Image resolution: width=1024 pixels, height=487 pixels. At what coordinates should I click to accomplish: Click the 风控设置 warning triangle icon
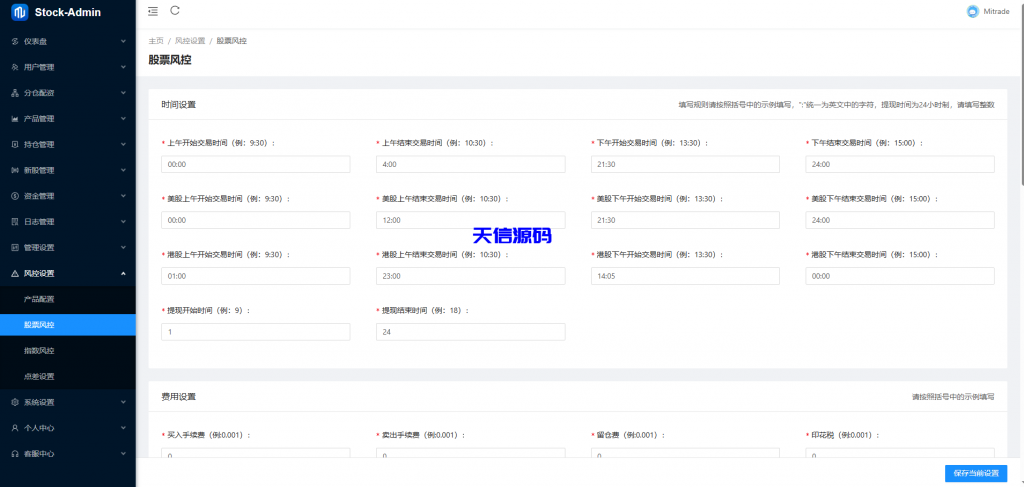pos(15,274)
